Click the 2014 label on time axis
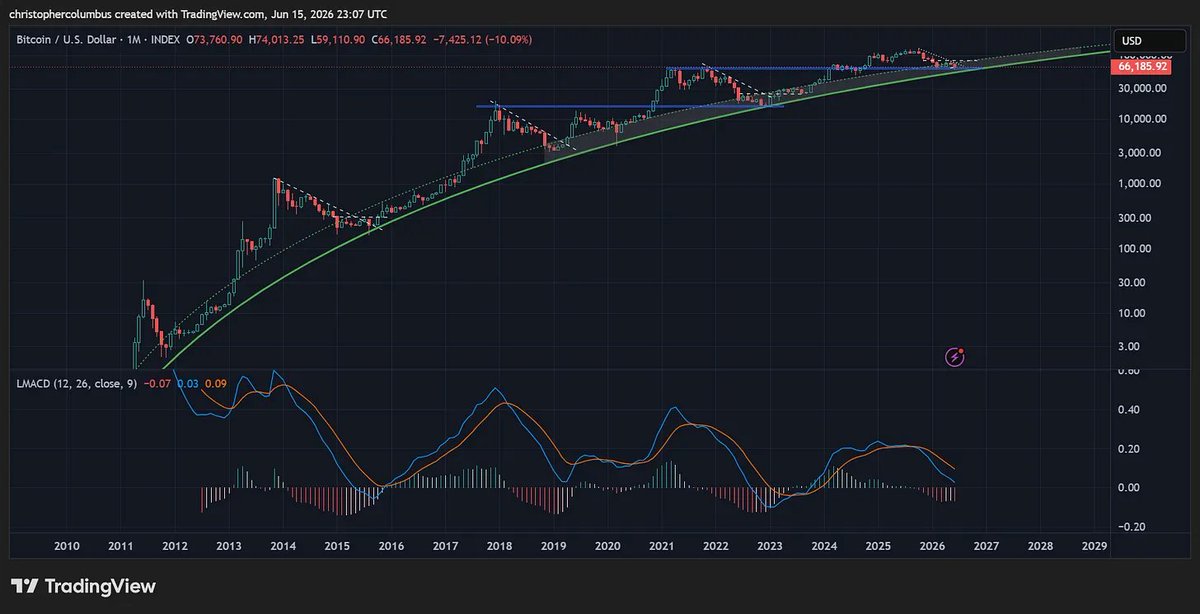The height and width of the screenshot is (614, 1200). coord(283,547)
